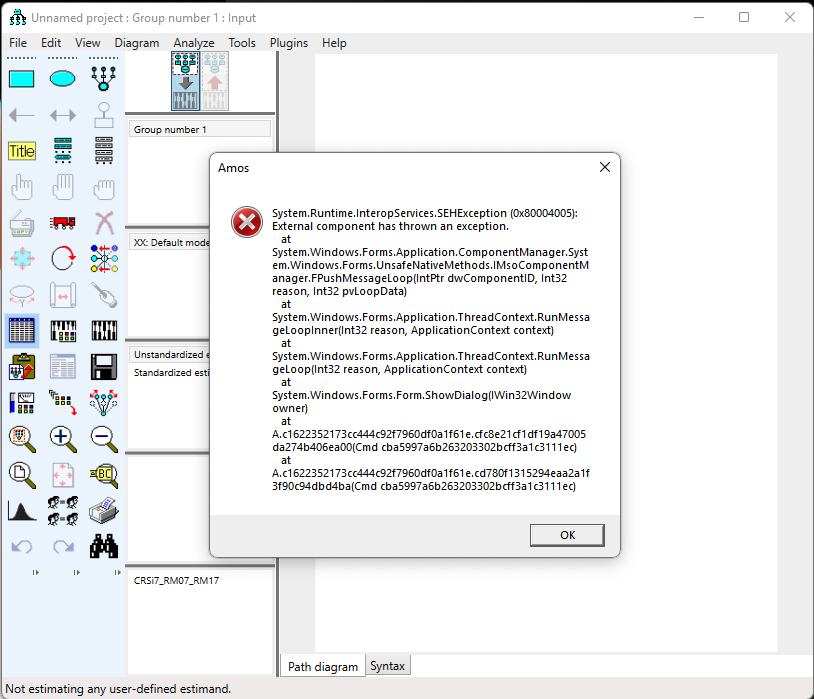Click OK in the Amos error dialog

tap(567, 535)
